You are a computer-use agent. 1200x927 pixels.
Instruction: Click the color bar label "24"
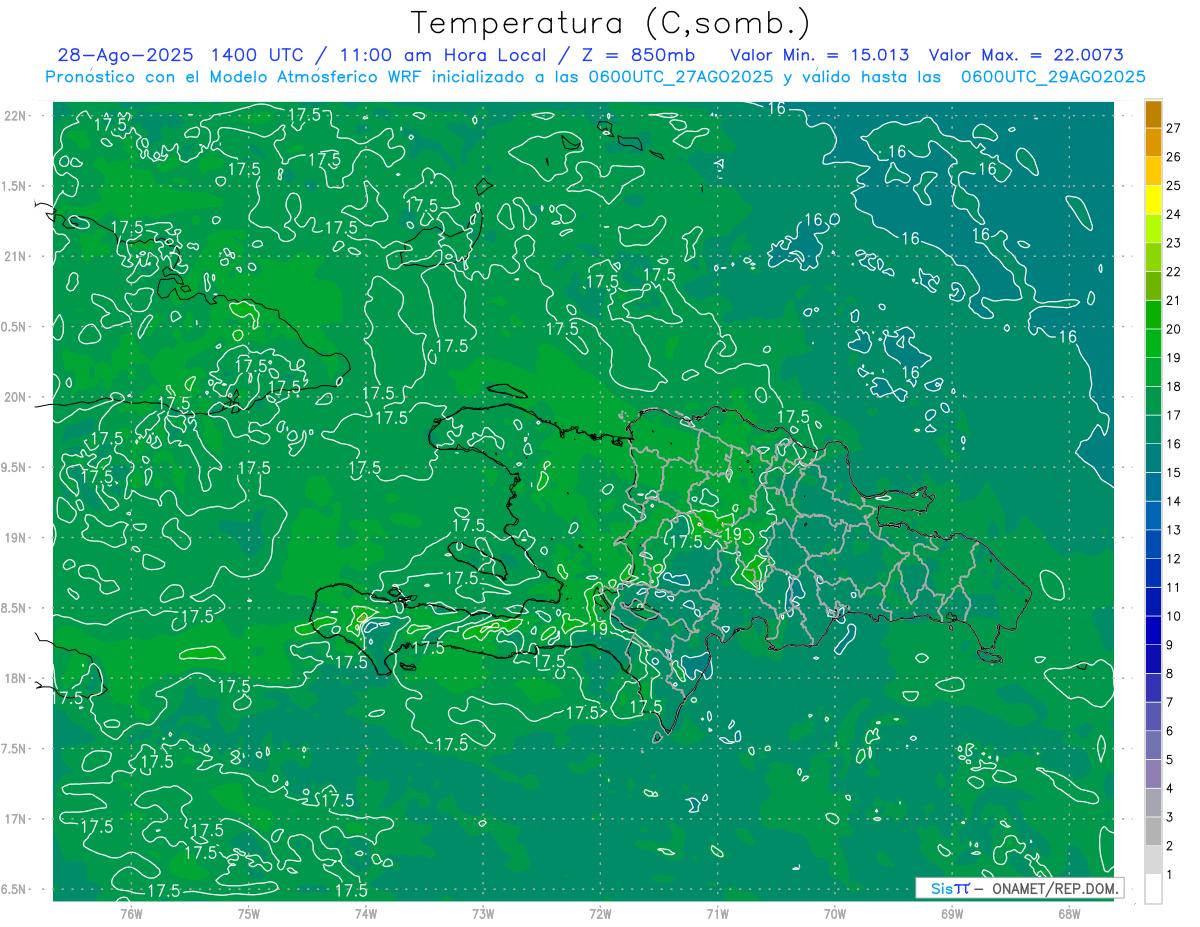coord(1174,214)
